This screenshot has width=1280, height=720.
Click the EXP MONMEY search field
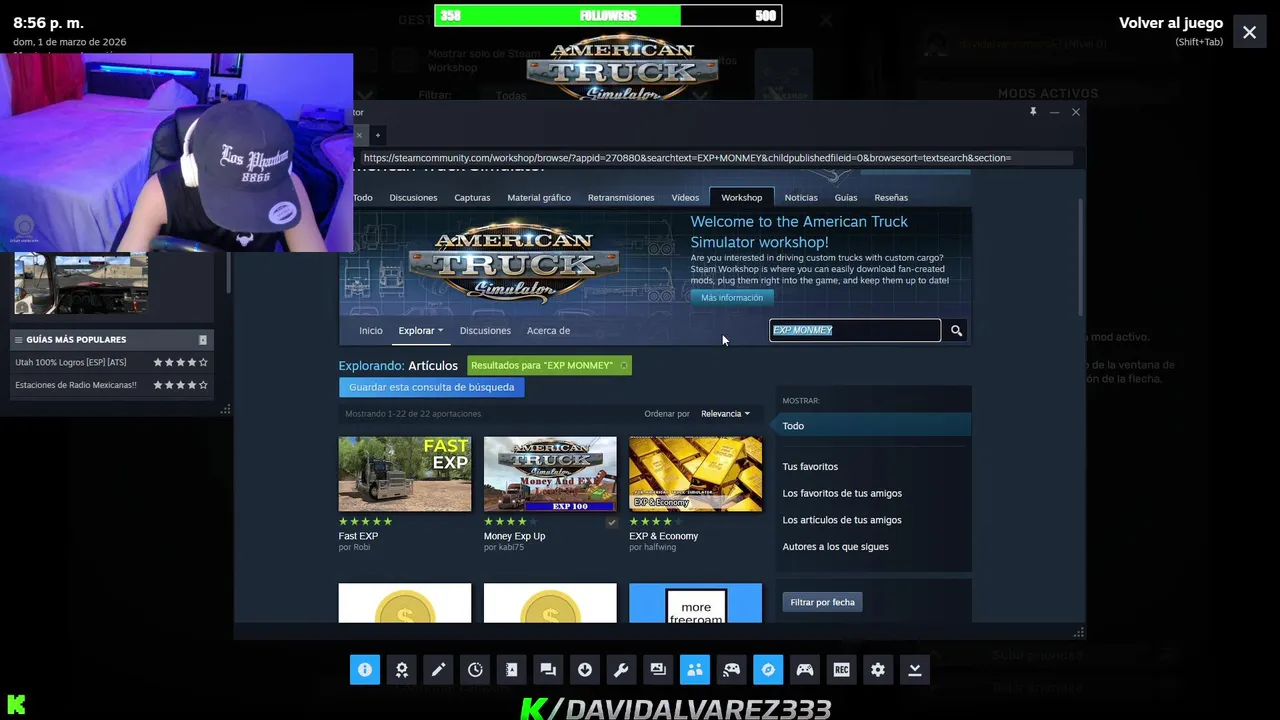(x=855, y=330)
